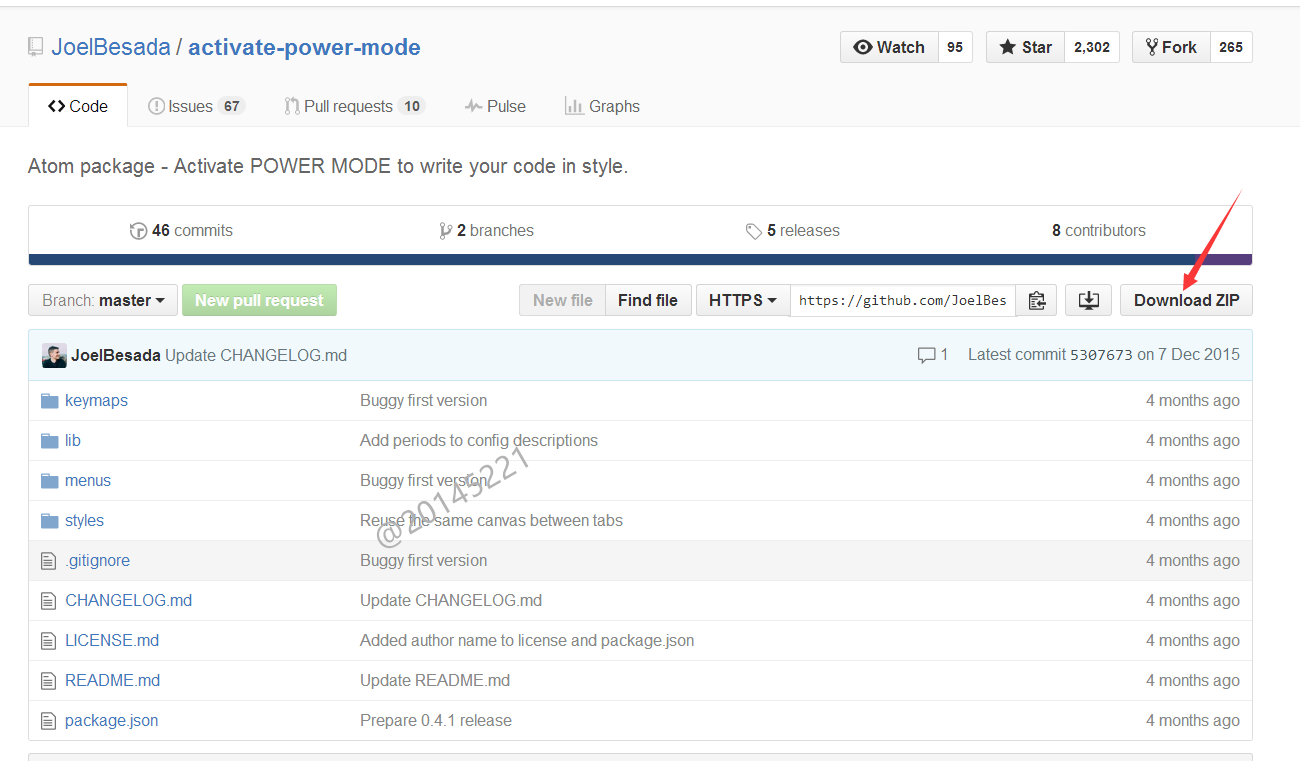Open the LICENSE.md file link
Image resolution: width=1300 pixels, height=761 pixels.
(112, 640)
